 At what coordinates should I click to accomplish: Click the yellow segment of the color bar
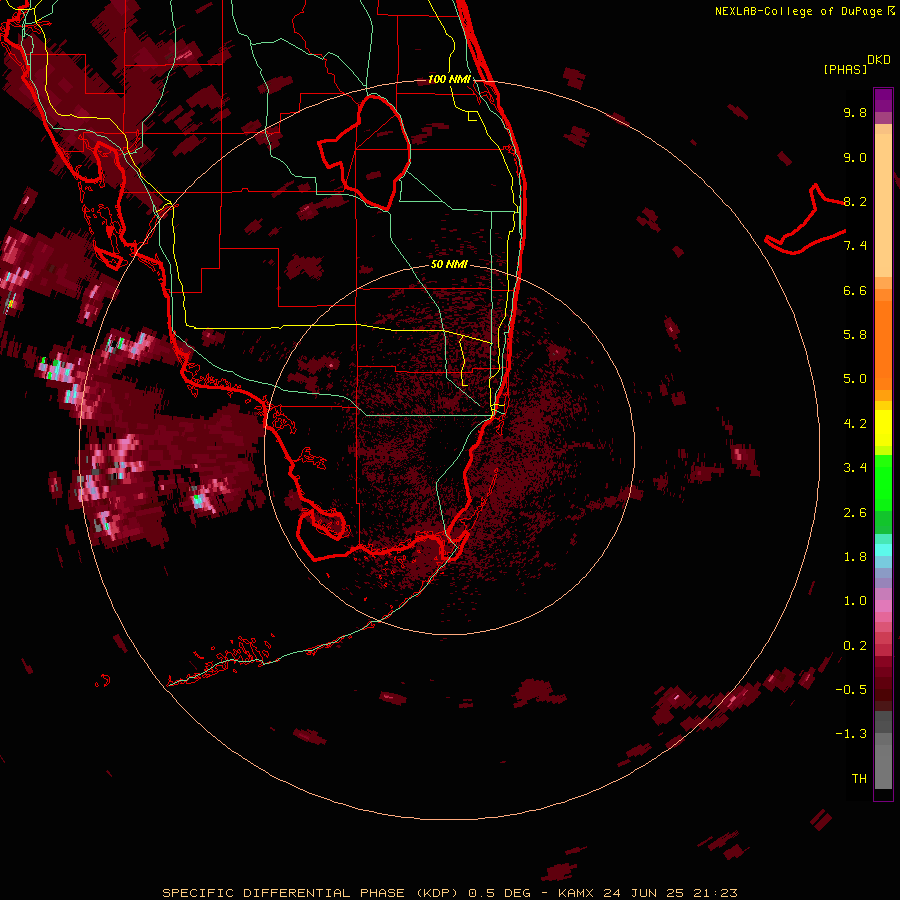tap(883, 428)
